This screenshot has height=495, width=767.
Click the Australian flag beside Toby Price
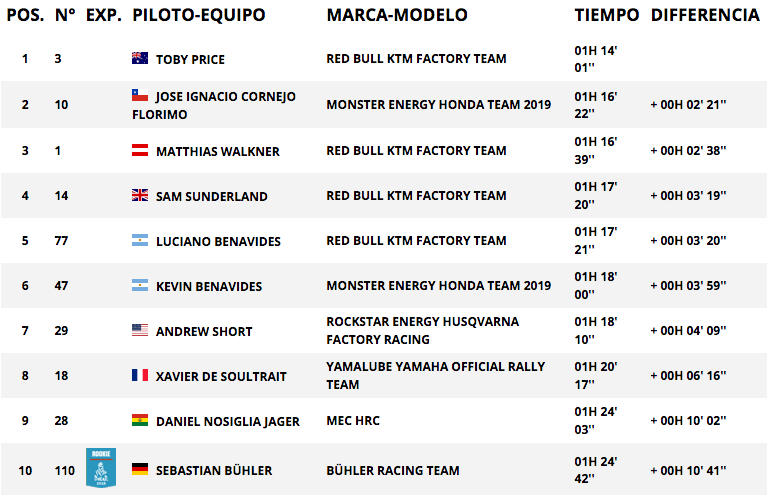140,58
